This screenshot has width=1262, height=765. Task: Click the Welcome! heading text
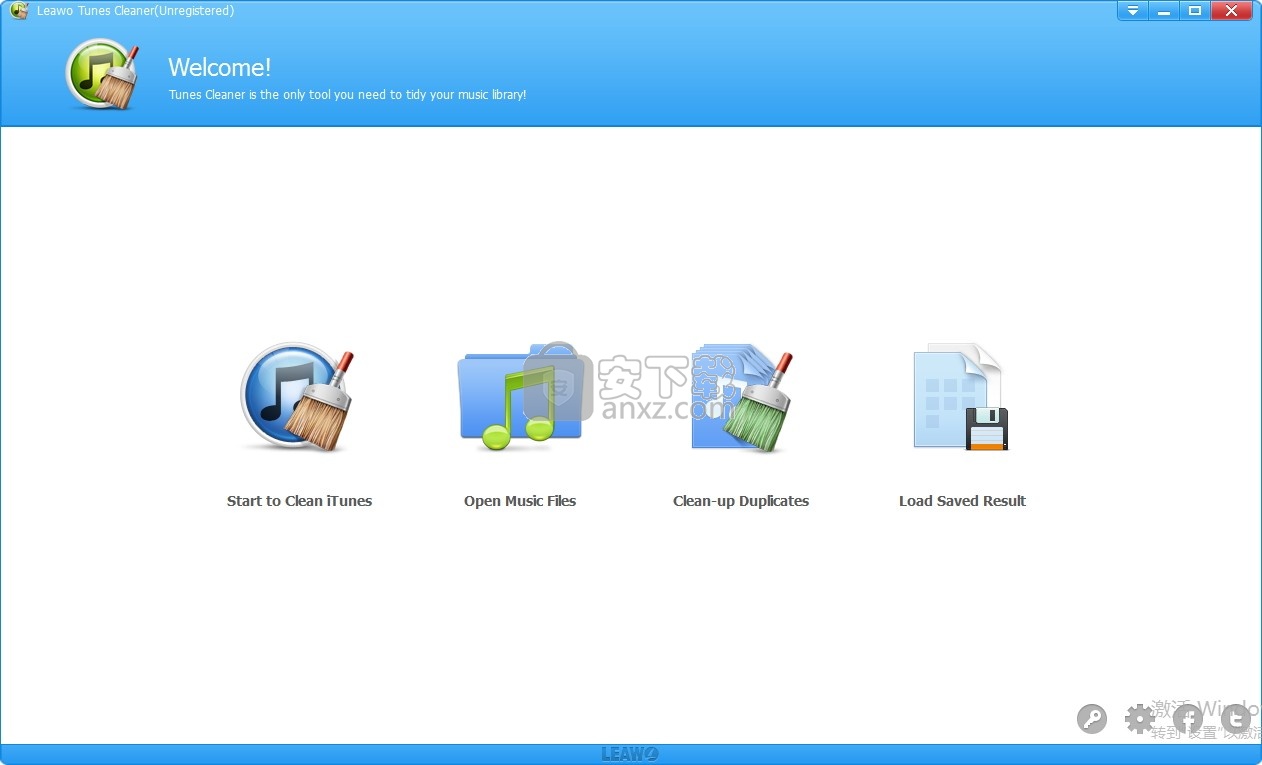219,67
